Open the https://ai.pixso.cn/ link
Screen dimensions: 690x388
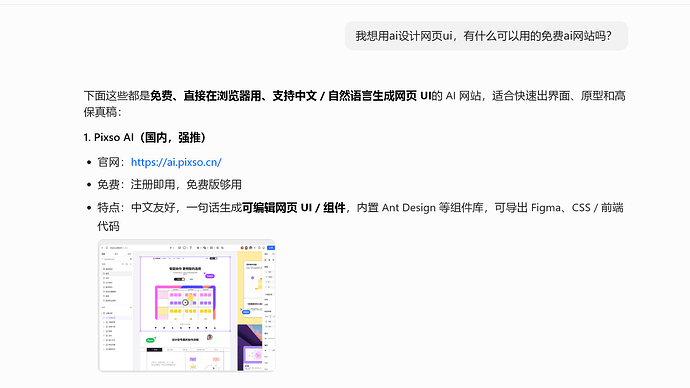[x=176, y=162]
